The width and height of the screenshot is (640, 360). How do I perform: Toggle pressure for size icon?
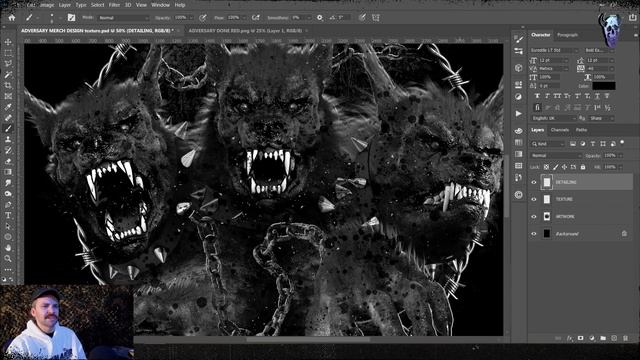point(362,18)
